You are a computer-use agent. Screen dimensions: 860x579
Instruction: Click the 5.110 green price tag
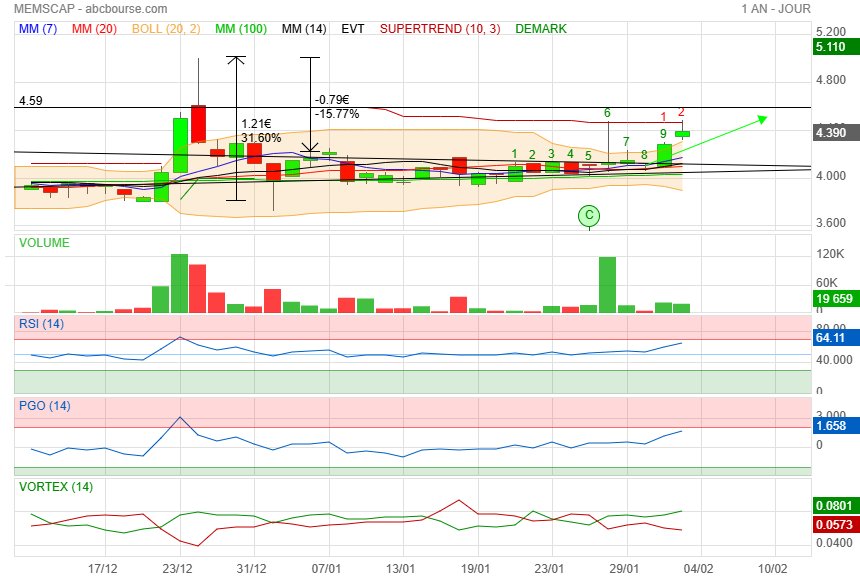[x=836, y=47]
